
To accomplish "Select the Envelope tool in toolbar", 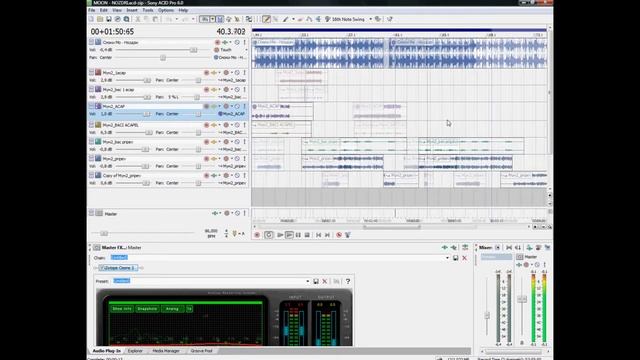I will point(309,19).
